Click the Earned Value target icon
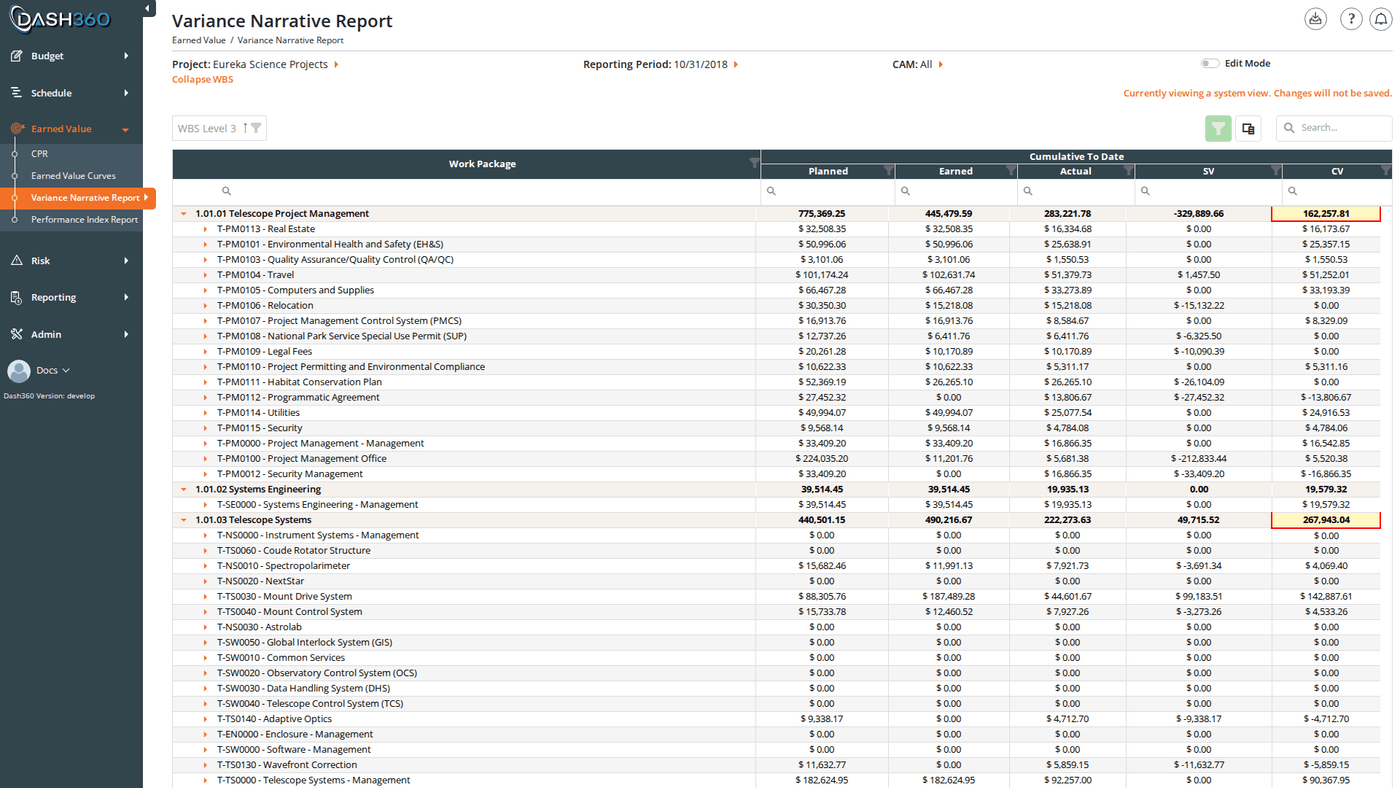Image resolution: width=1400 pixels, height=788 pixels. (17, 129)
